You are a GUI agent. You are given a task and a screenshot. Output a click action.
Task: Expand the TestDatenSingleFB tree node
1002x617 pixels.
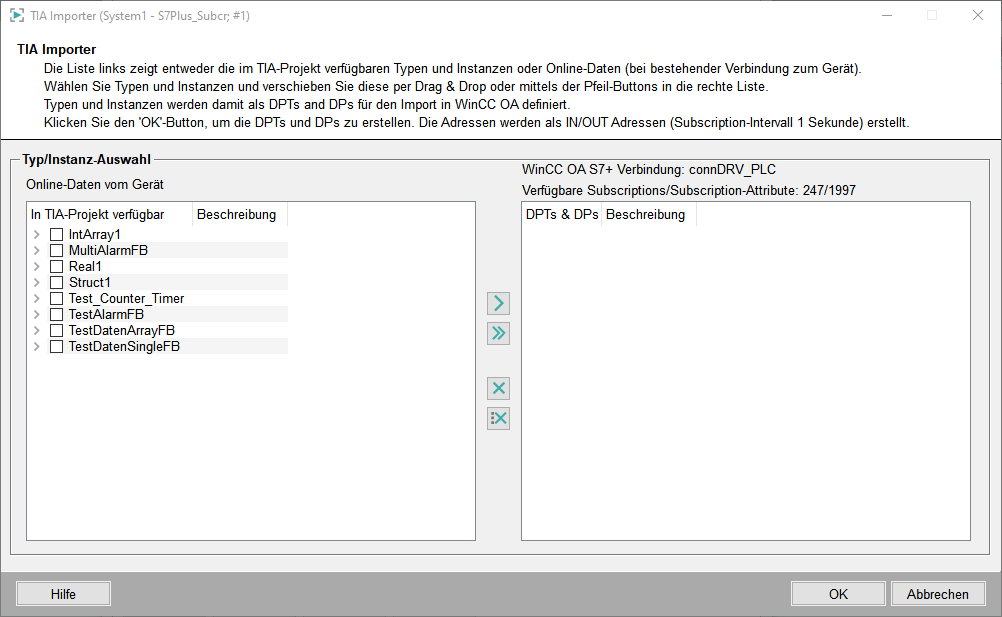(36, 346)
